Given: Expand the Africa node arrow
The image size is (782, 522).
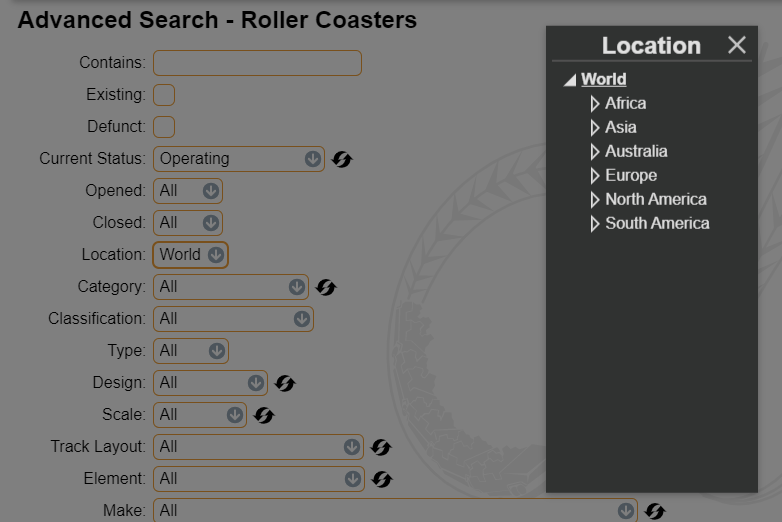Looking at the screenshot, I should (x=594, y=104).
